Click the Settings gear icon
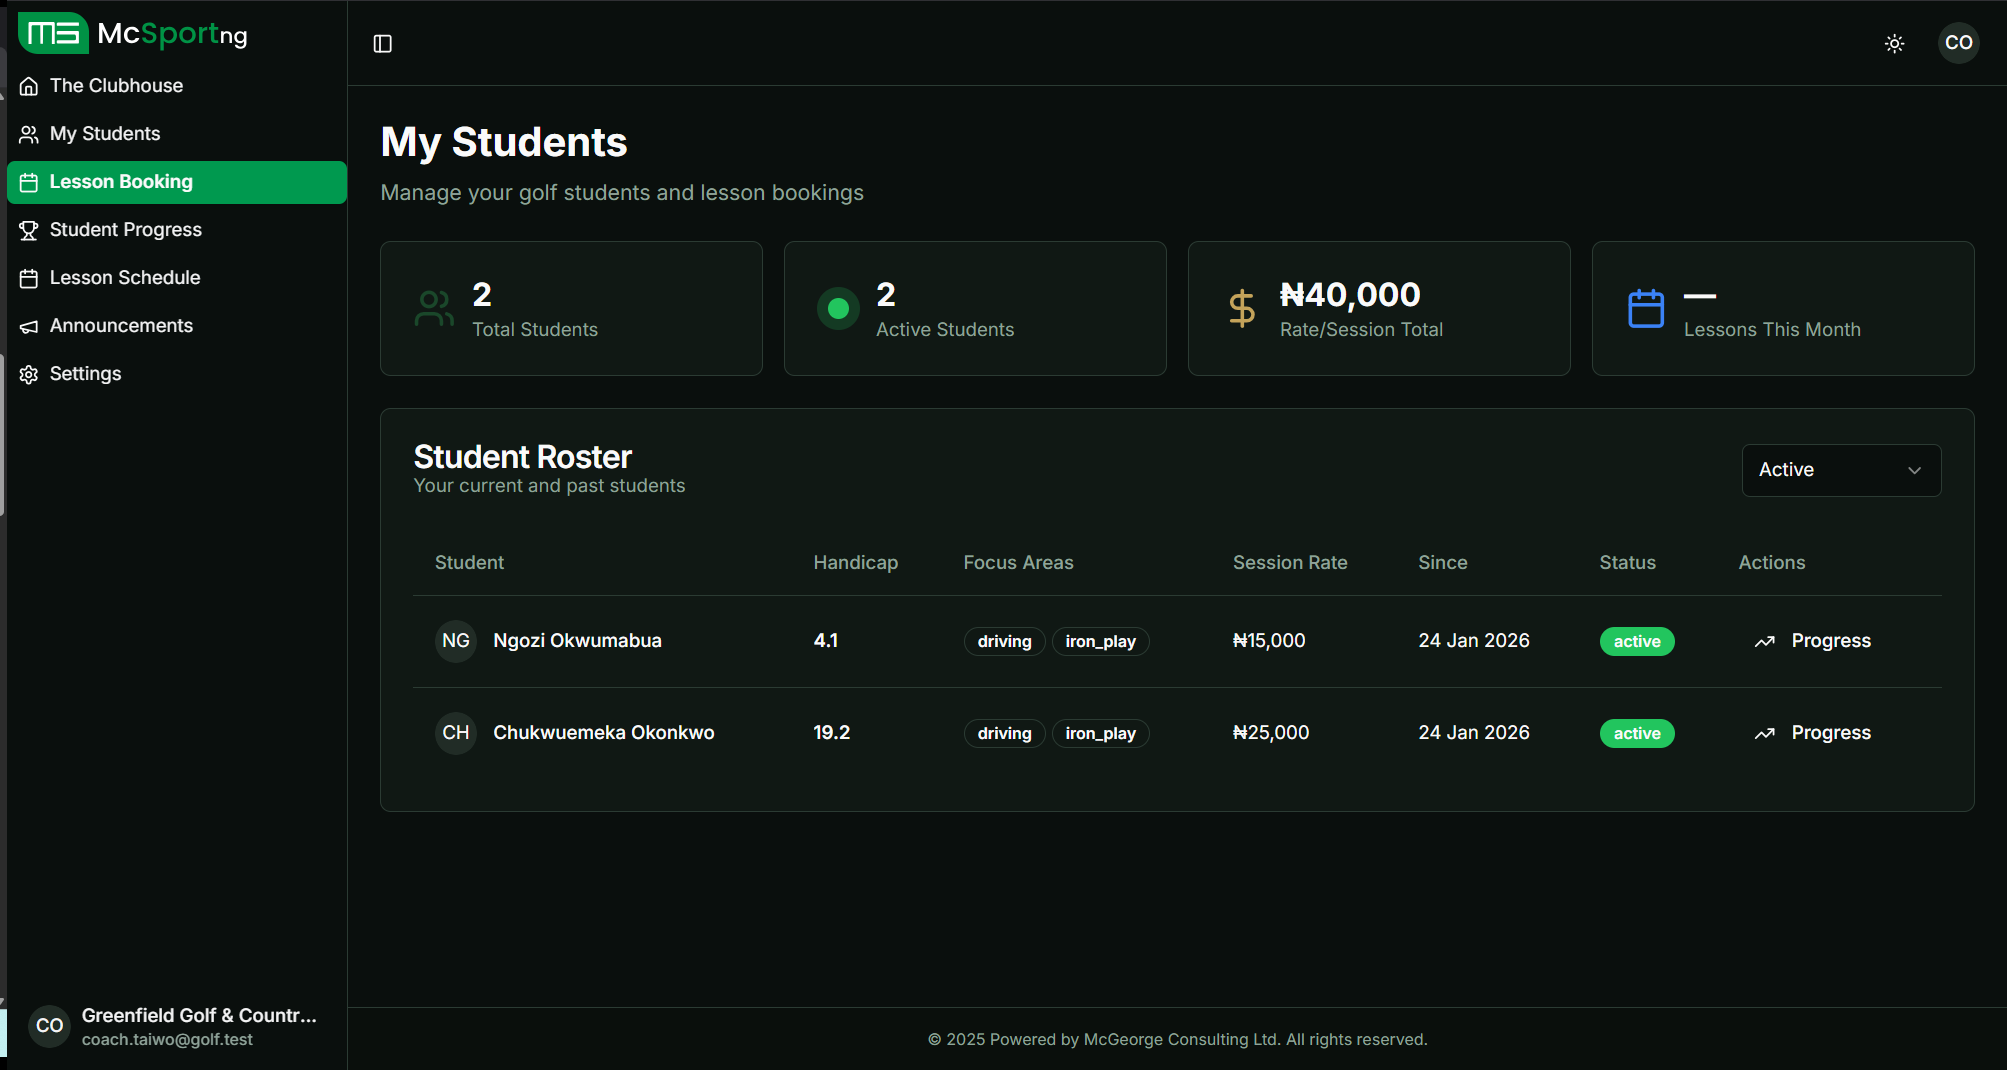The image size is (2007, 1070). click(29, 374)
